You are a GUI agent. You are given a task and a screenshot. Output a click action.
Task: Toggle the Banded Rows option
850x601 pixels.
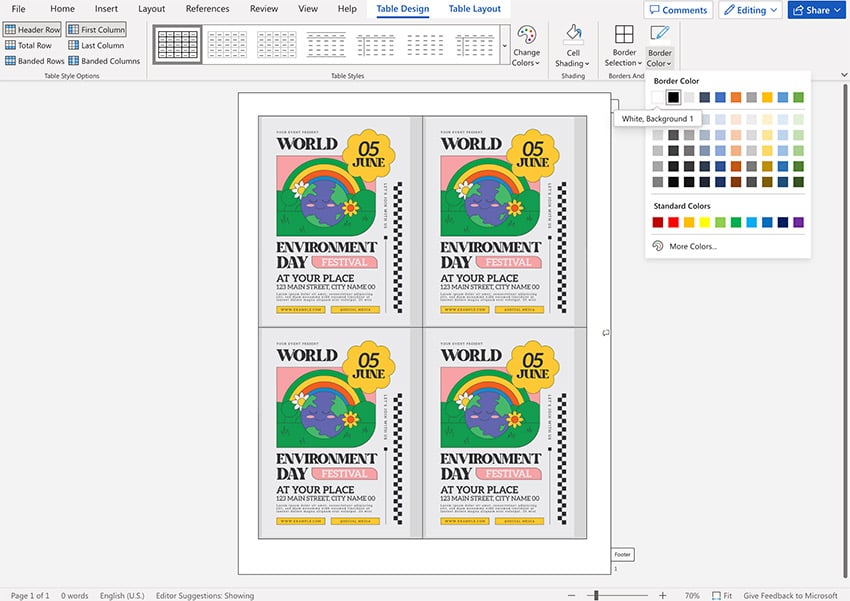tap(35, 61)
